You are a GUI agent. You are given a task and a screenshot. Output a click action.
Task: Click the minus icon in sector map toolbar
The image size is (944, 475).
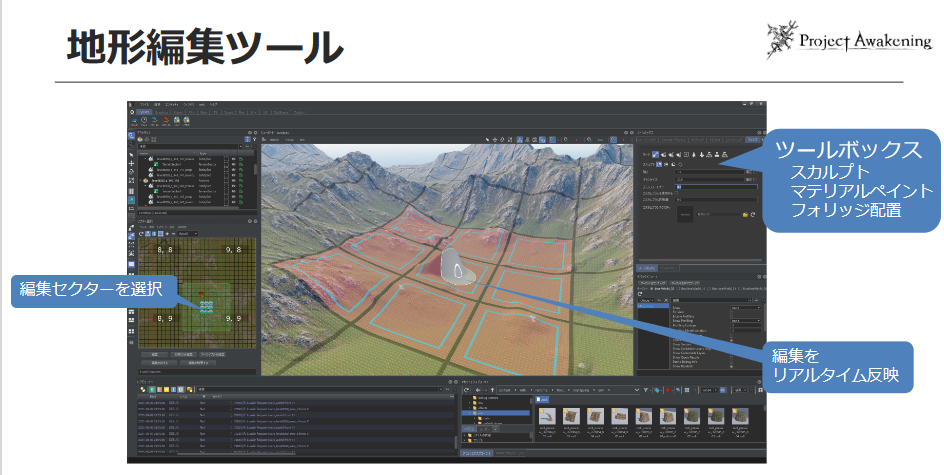(x=173, y=234)
